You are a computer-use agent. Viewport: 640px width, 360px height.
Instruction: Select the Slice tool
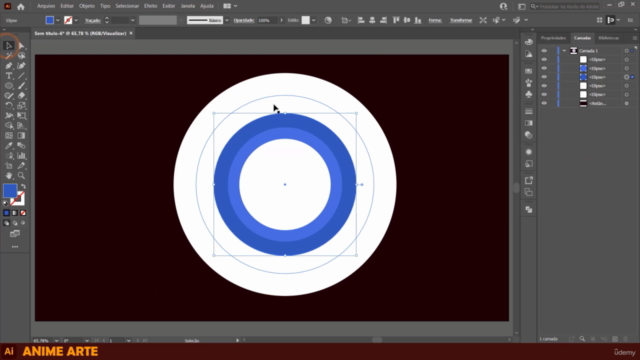point(21,166)
